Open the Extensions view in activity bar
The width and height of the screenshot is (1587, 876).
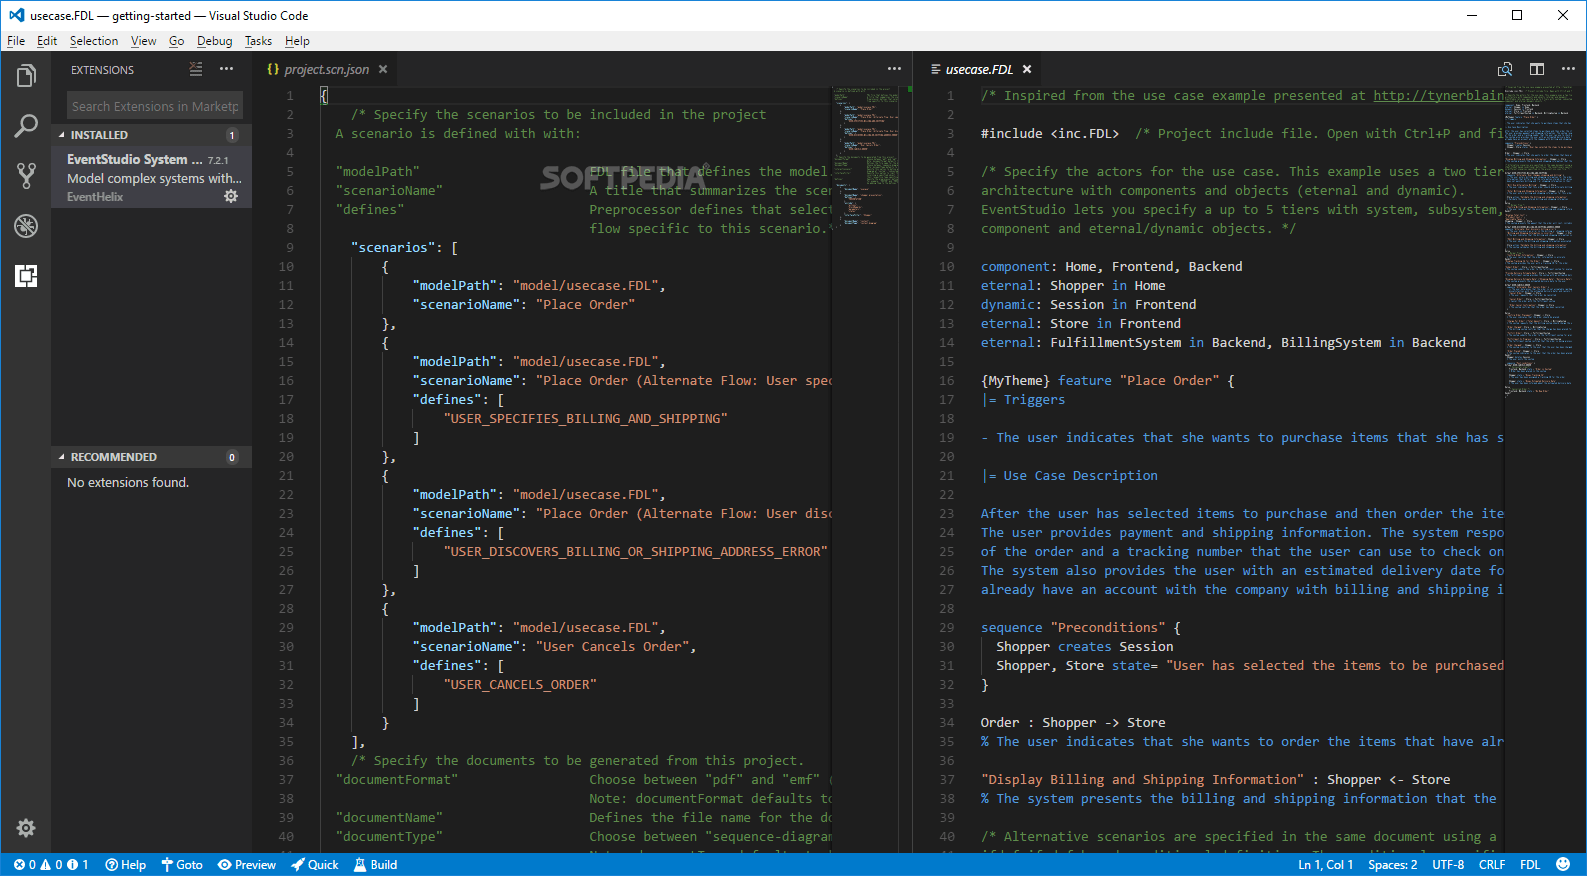coord(26,276)
